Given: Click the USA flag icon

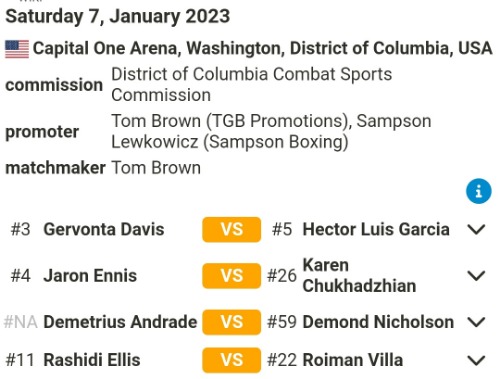Looking at the screenshot, I should 17,49.
